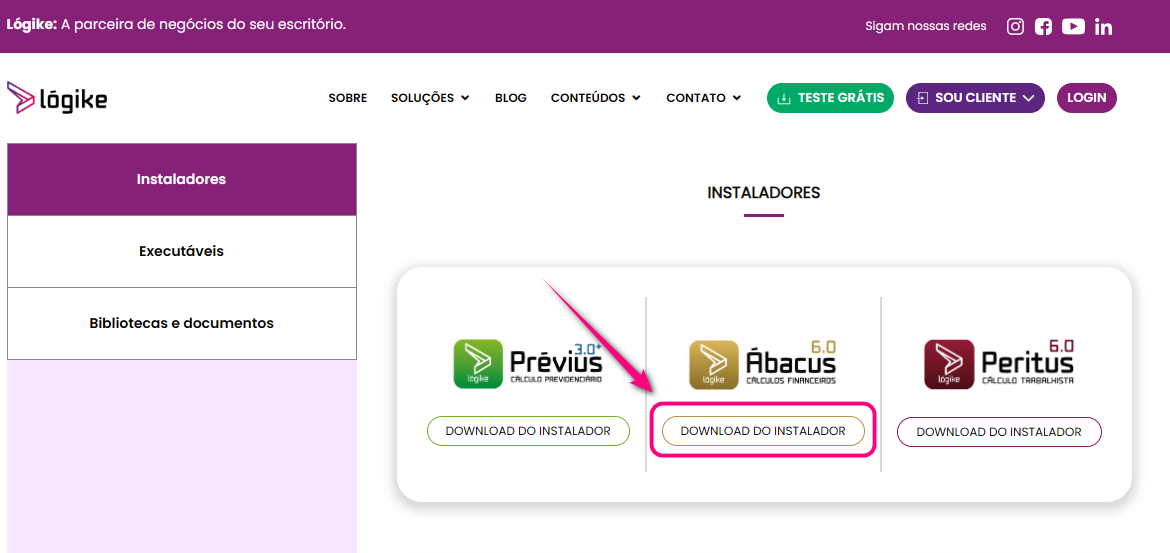
Task: Download the Ábacus installer
Action: coord(763,431)
